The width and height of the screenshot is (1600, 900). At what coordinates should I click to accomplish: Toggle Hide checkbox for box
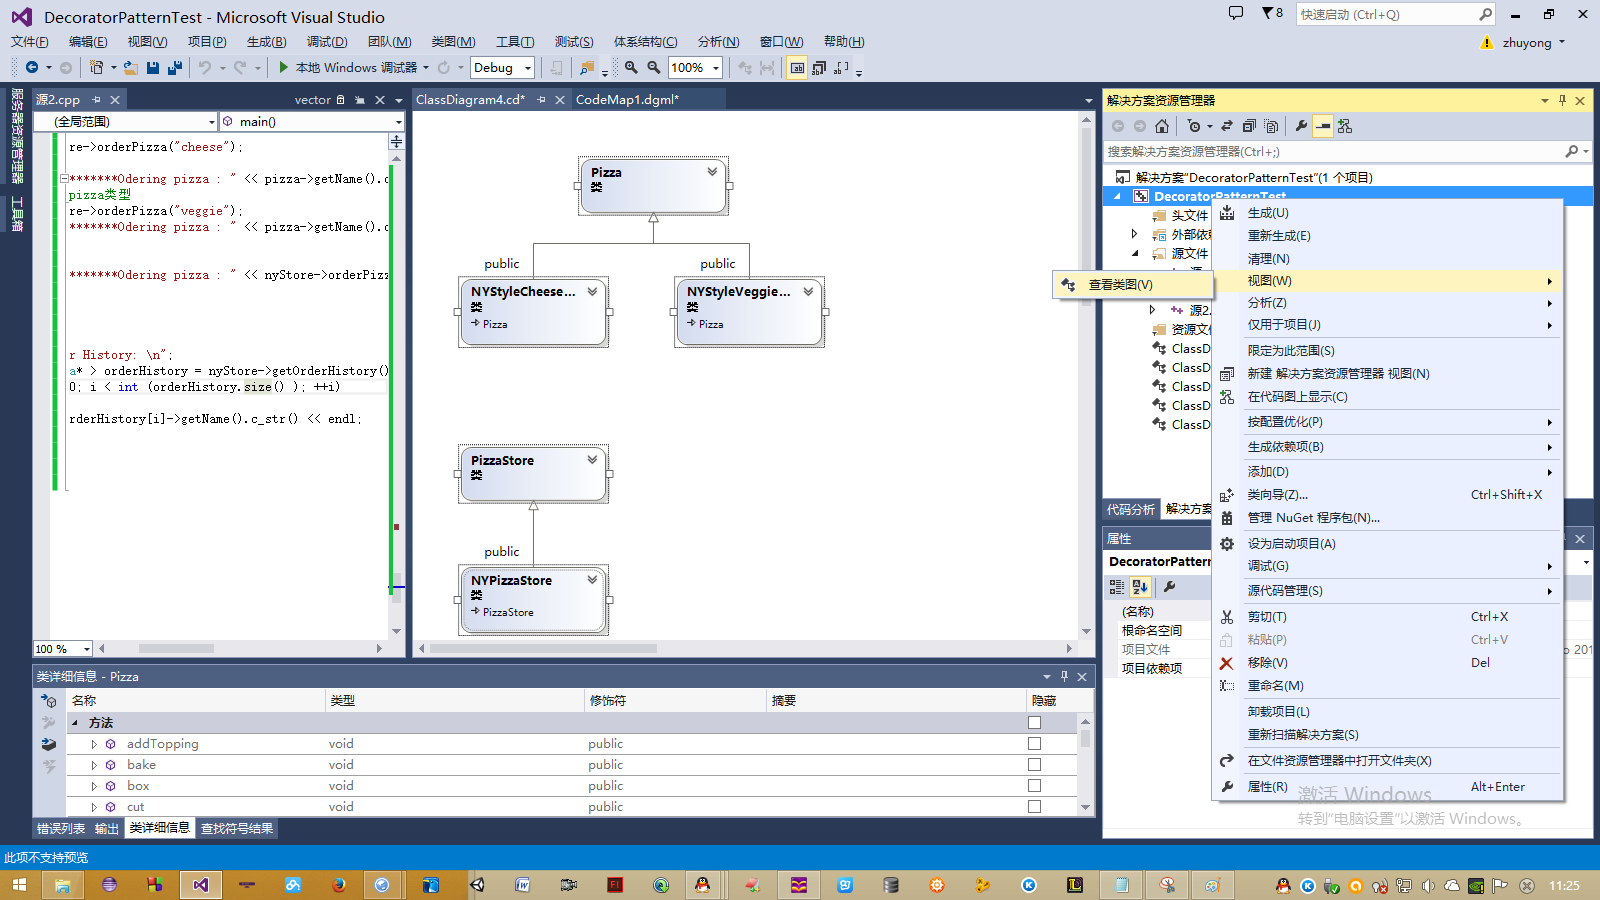[1034, 786]
